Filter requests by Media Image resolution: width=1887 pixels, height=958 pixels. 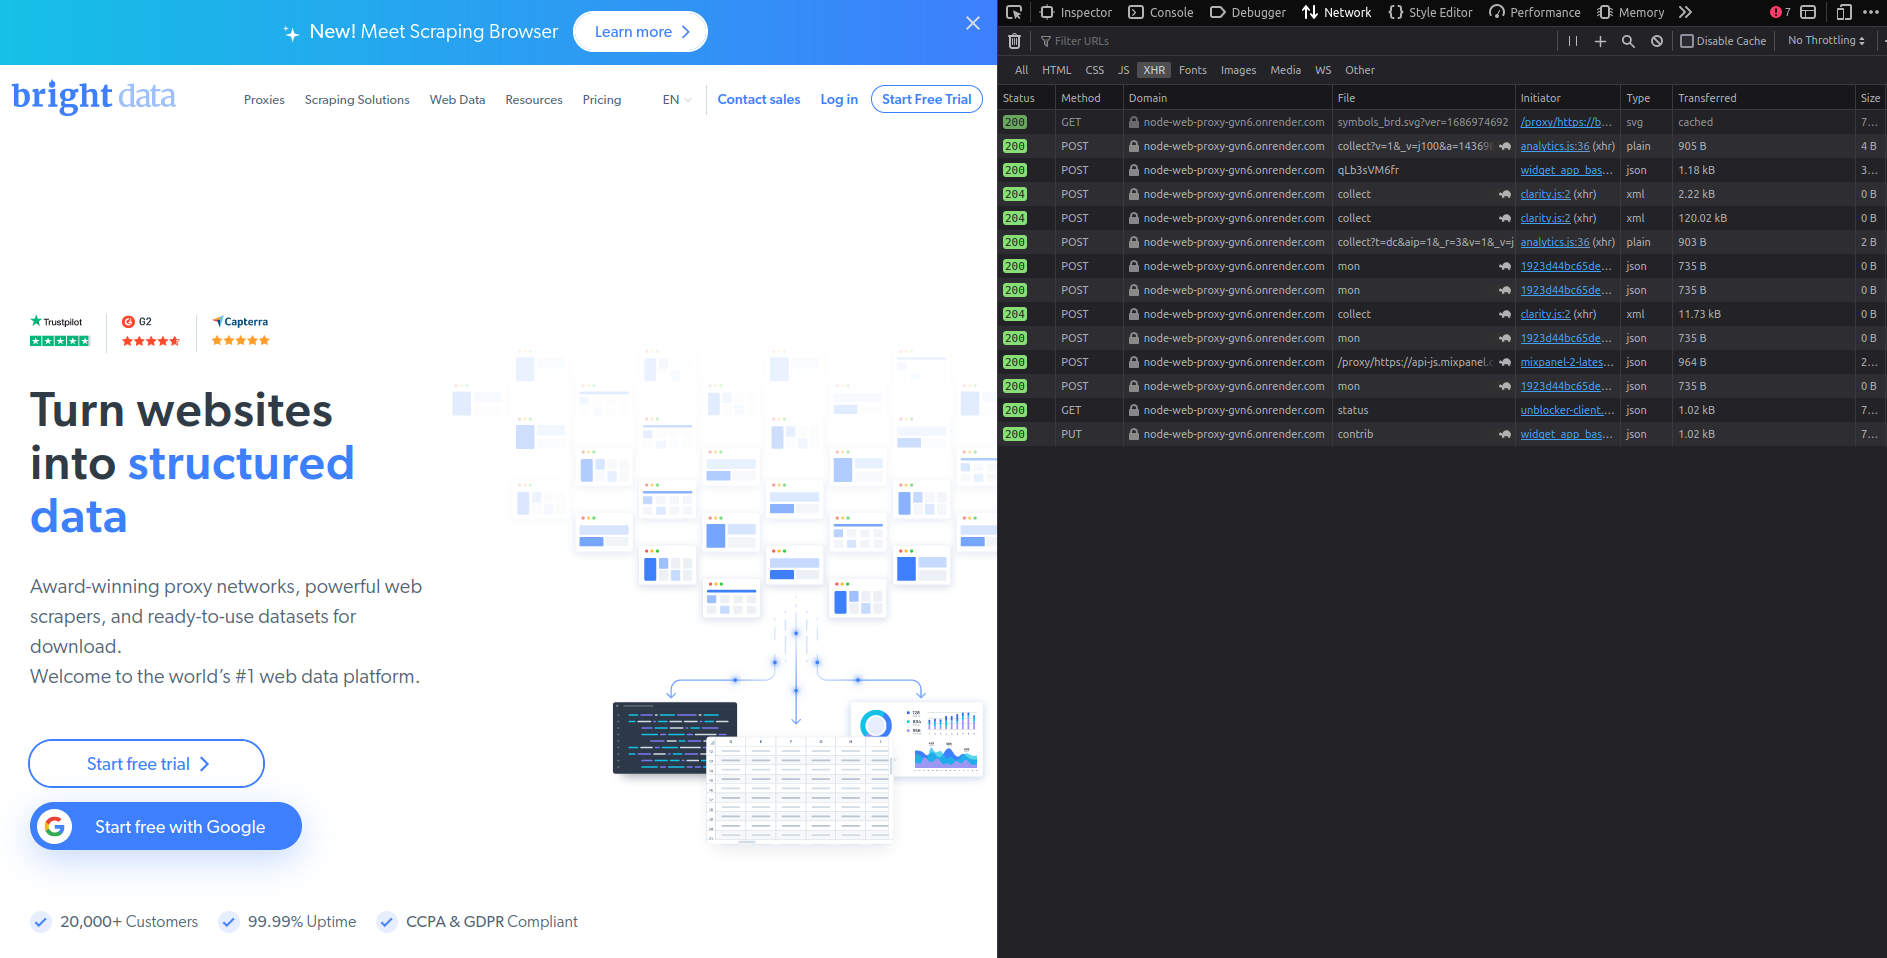(1285, 70)
